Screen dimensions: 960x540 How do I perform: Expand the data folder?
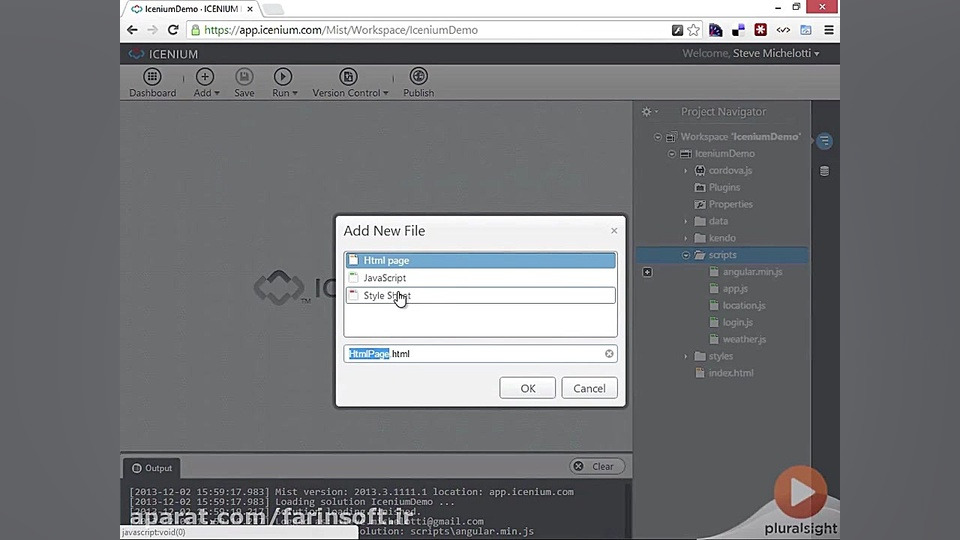click(686, 222)
